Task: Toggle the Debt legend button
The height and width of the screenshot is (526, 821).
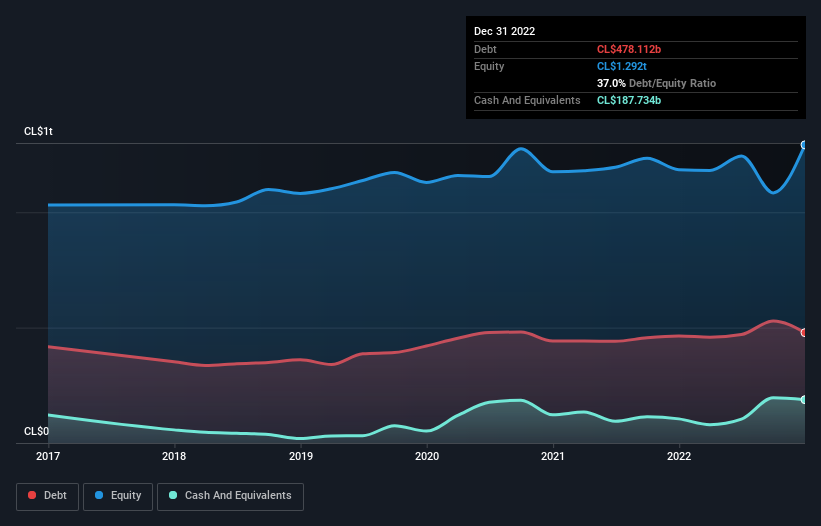Action: tap(48, 496)
